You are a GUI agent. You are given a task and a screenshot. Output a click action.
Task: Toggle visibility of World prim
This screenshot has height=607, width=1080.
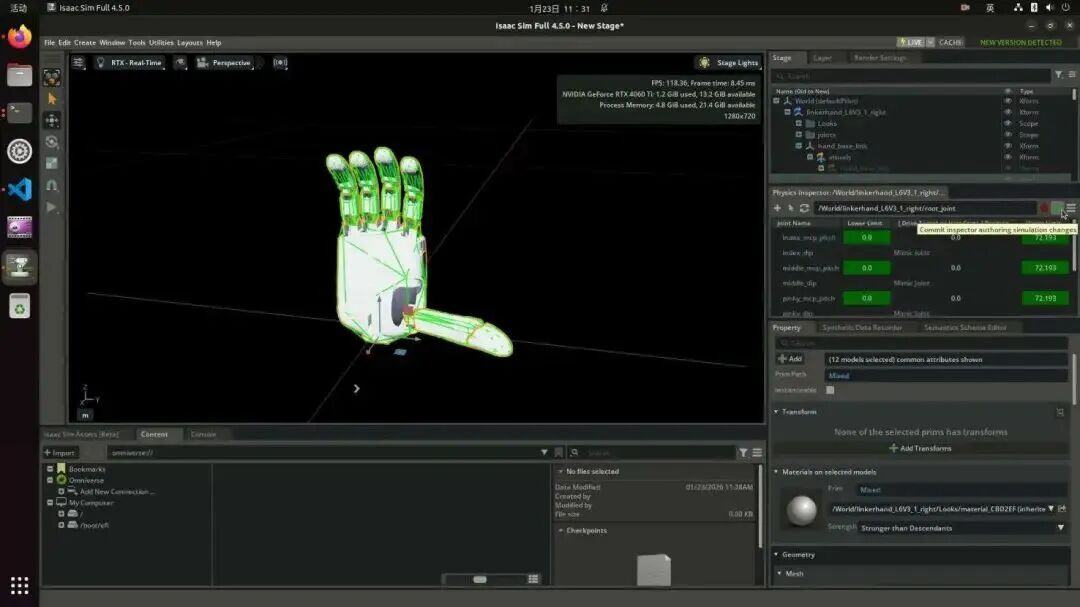coord(1008,101)
